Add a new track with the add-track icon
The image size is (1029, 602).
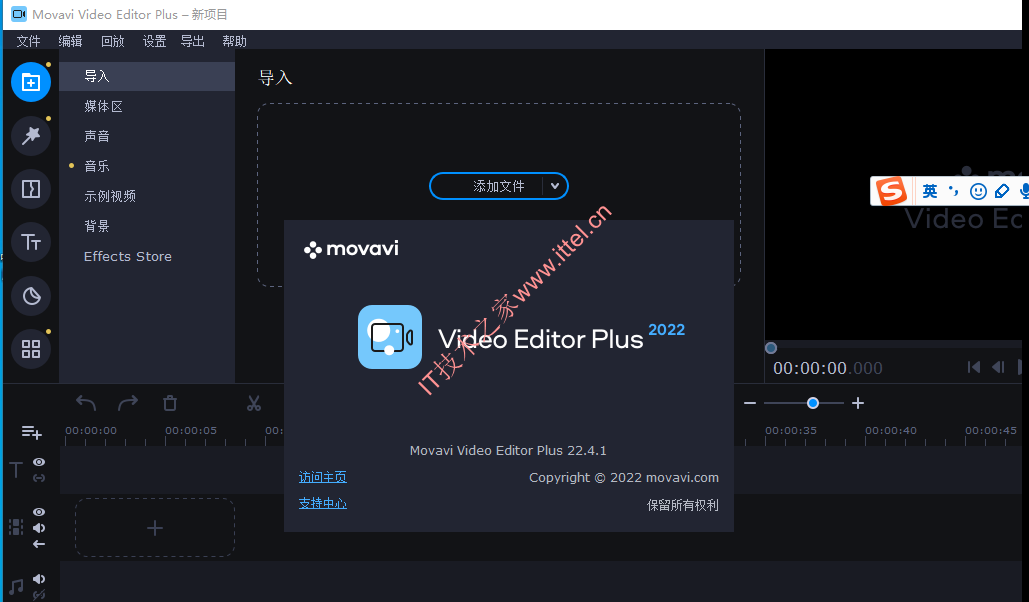click(32, 432)
